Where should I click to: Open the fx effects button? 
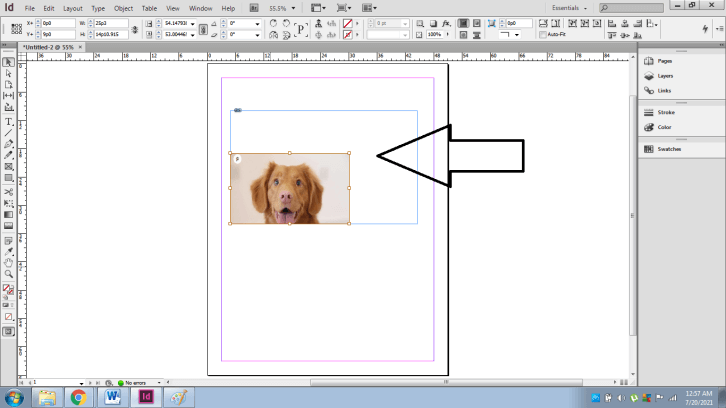pyautogui.click(x=446, y=23)
